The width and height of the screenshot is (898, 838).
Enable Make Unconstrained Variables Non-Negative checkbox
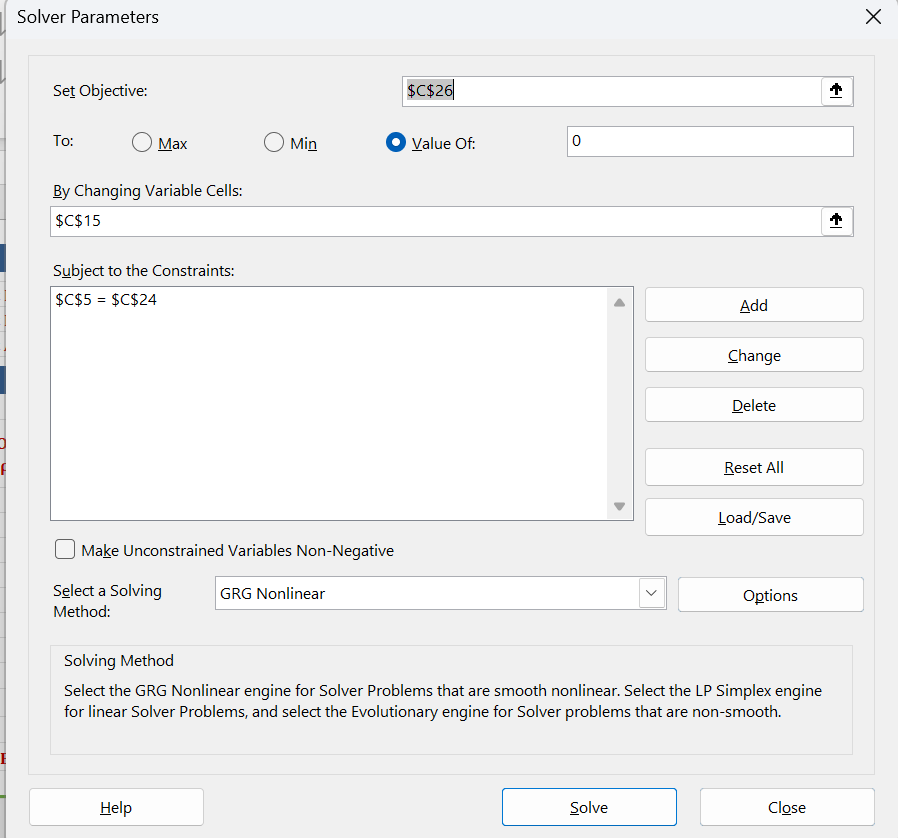(65, 549)
